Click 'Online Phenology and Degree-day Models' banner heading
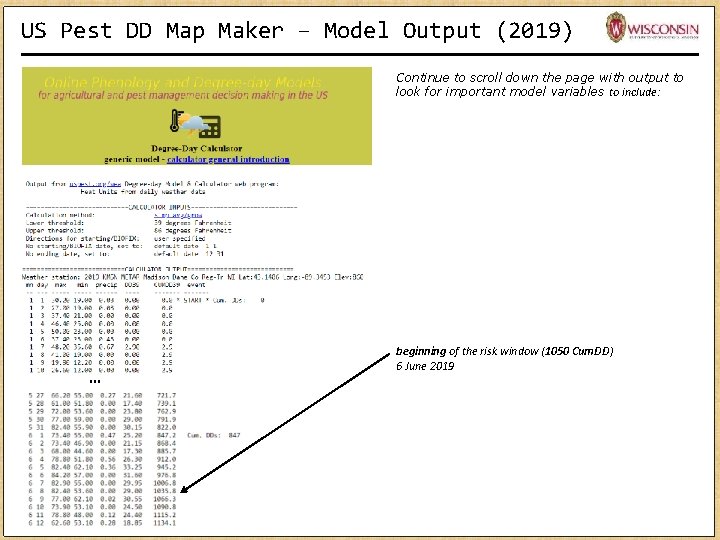 [182, 83]
